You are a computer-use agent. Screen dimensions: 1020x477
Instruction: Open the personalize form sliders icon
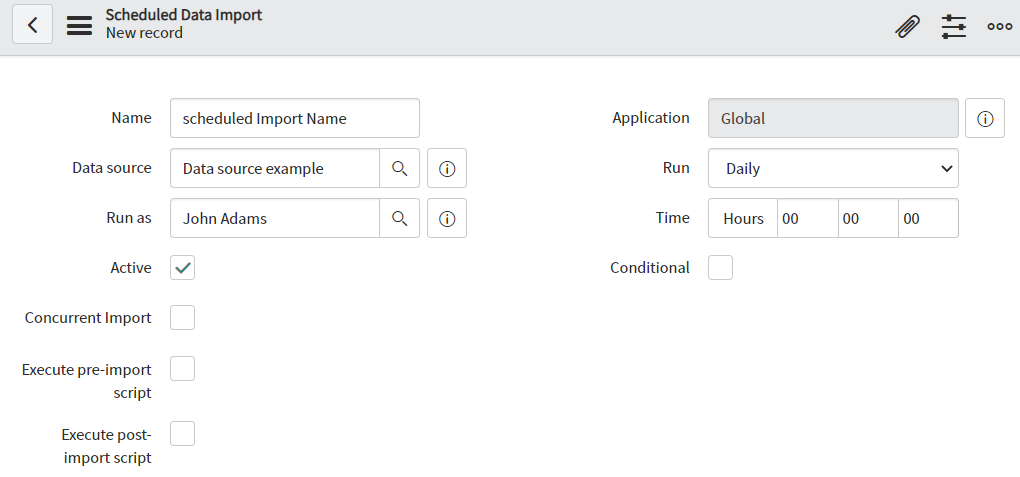[x=954, y=27]
